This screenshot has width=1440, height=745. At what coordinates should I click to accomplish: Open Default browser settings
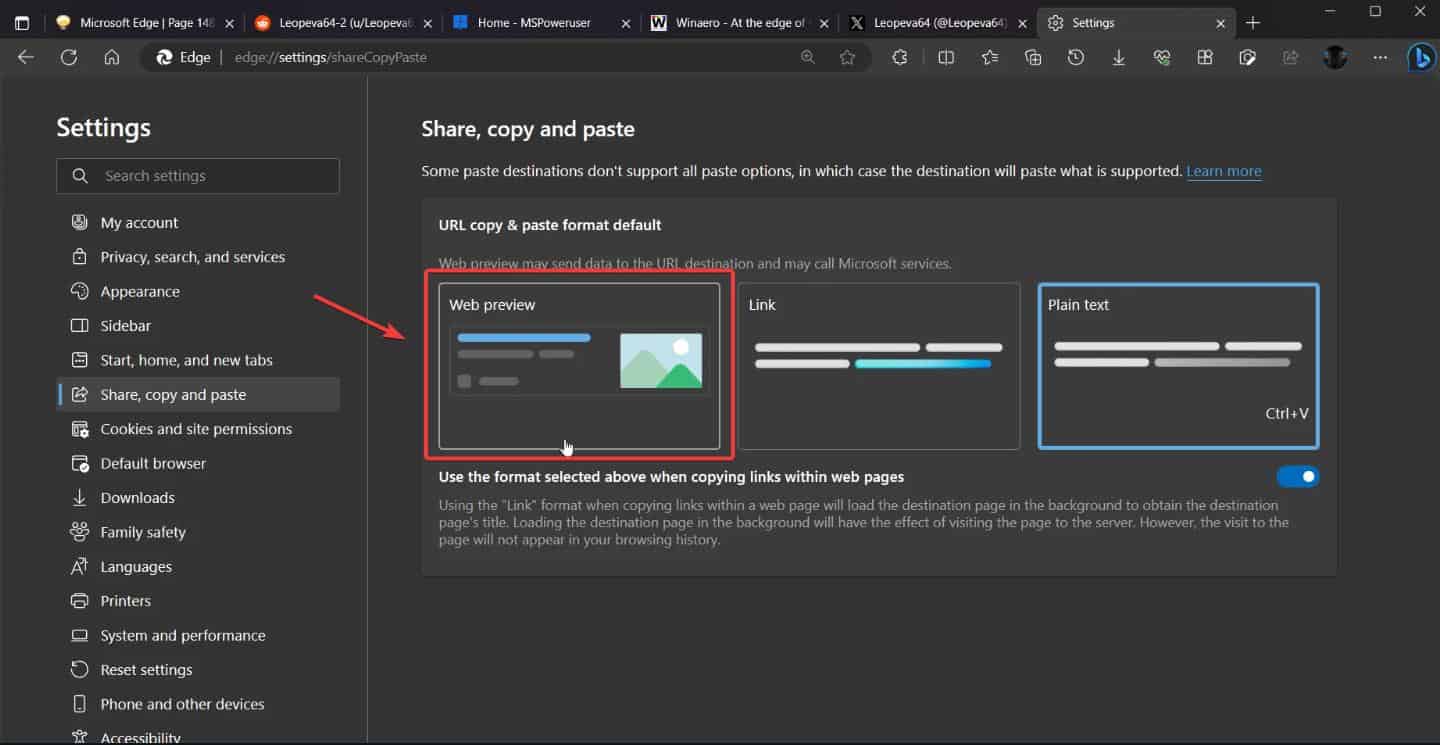point(151,463)
